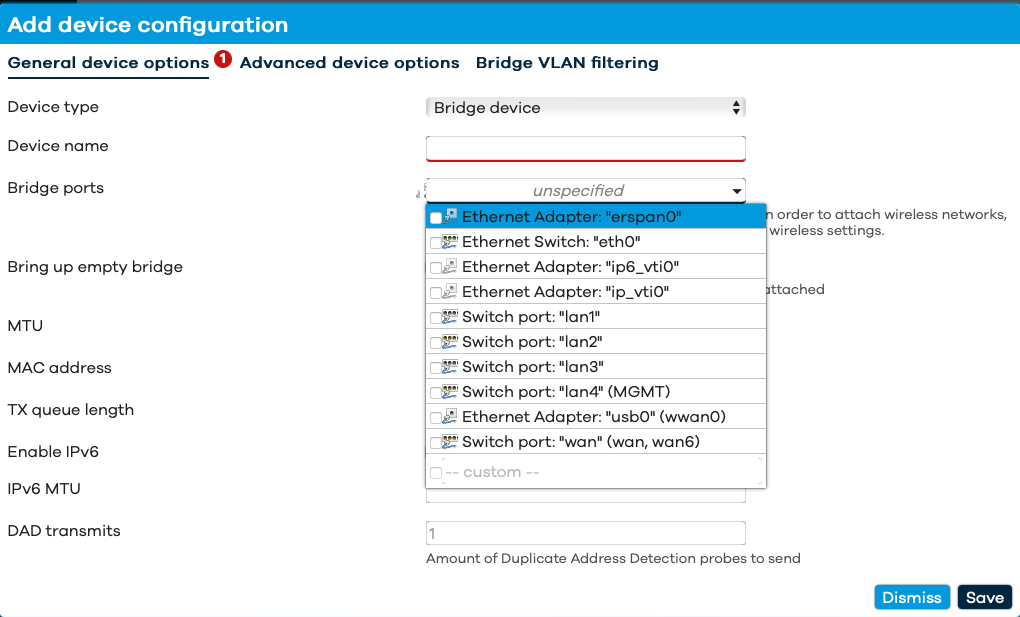This screenshot has height=617, width=1020.
Task: Click the wan switch port icon
Action: tap(450, 441)
